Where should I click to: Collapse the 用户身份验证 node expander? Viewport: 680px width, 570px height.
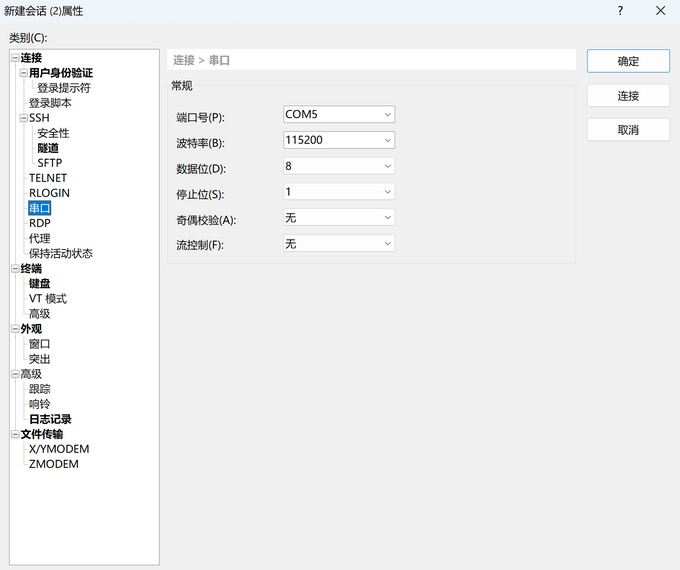tap(23, 73)
